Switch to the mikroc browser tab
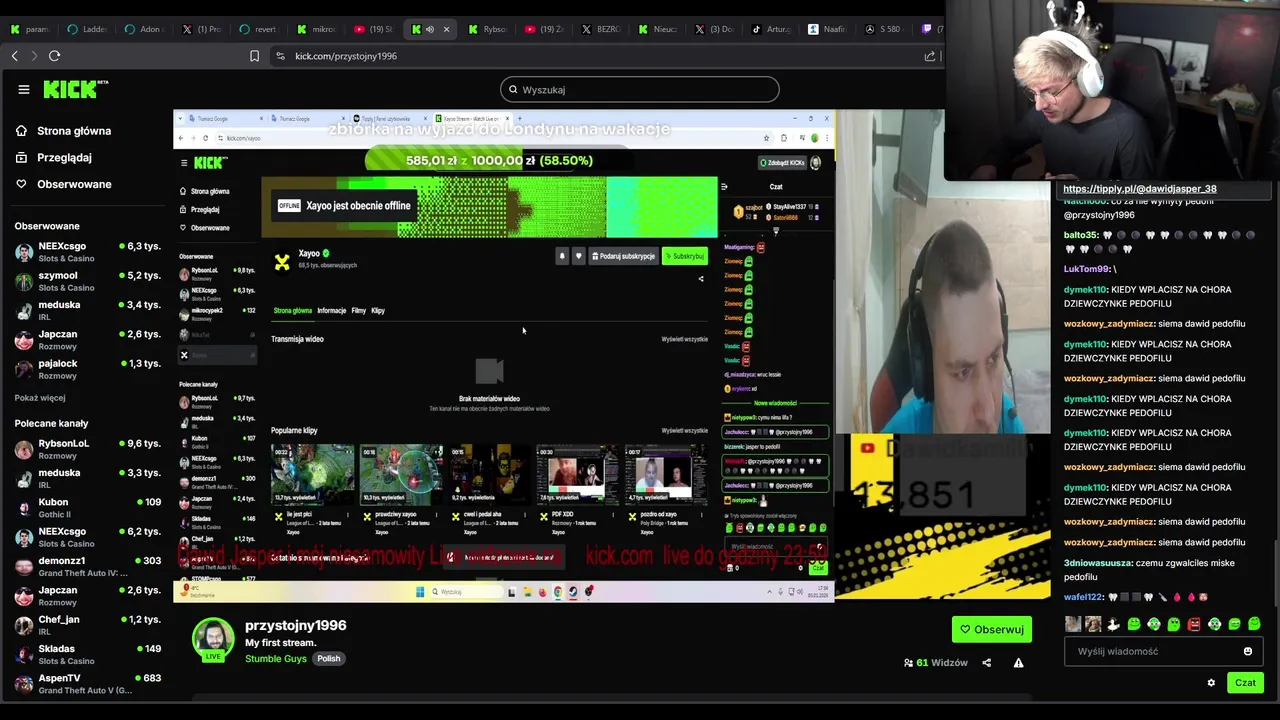This screenshot has height=720, width=1280. tap(316, 29)
